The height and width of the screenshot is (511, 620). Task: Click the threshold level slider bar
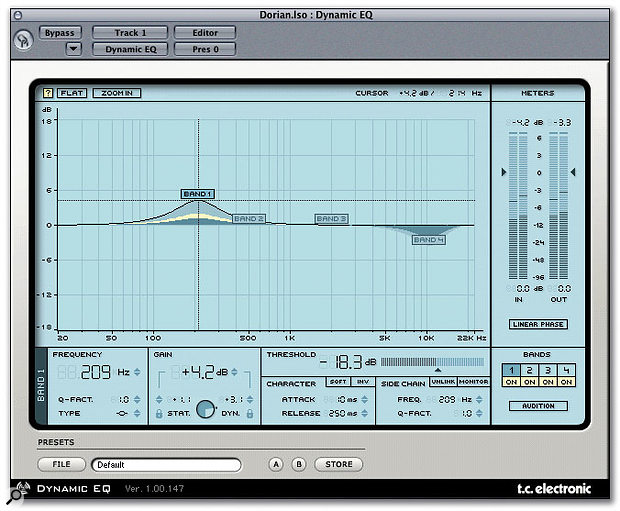point(432,362)
